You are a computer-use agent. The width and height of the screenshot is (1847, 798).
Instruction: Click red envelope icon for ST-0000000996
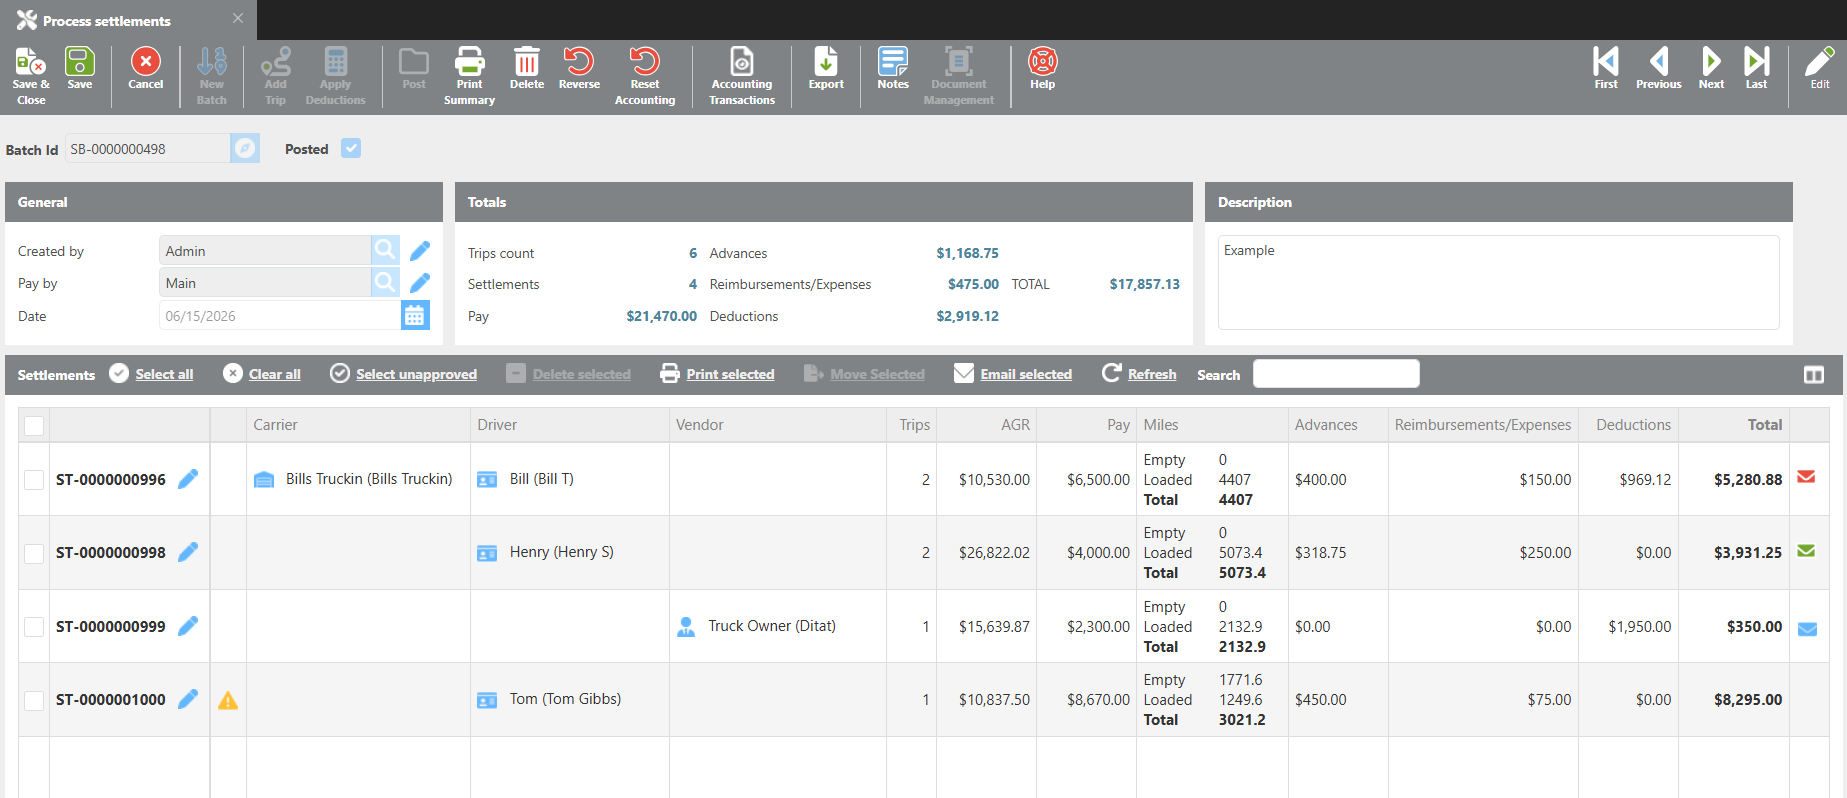tap(1806, 477)
